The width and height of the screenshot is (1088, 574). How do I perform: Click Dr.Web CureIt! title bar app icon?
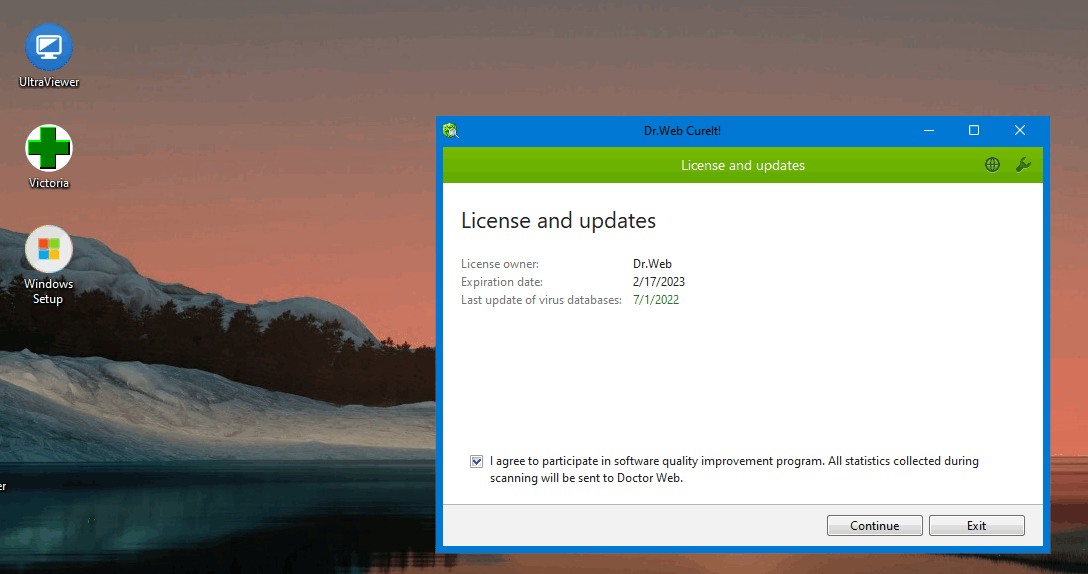(451, 130)
